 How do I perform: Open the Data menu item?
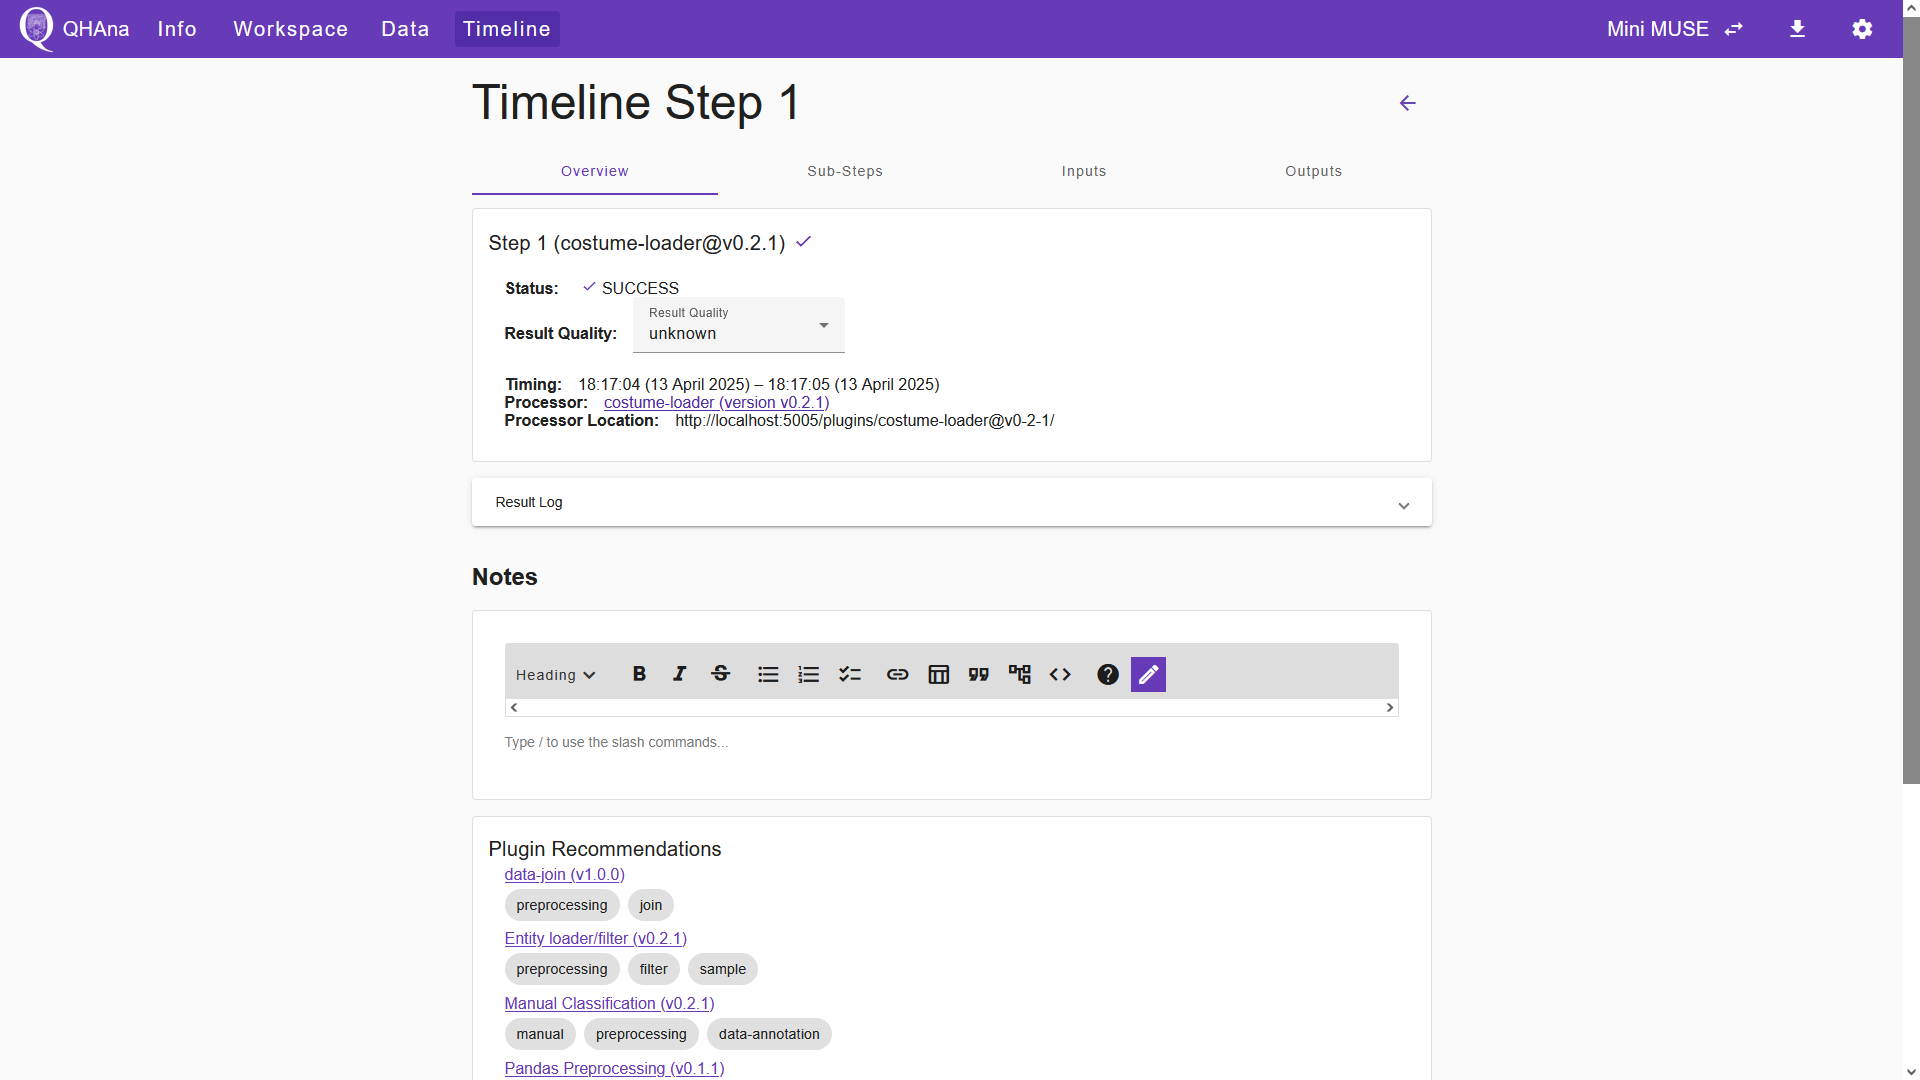coord(405,29)
